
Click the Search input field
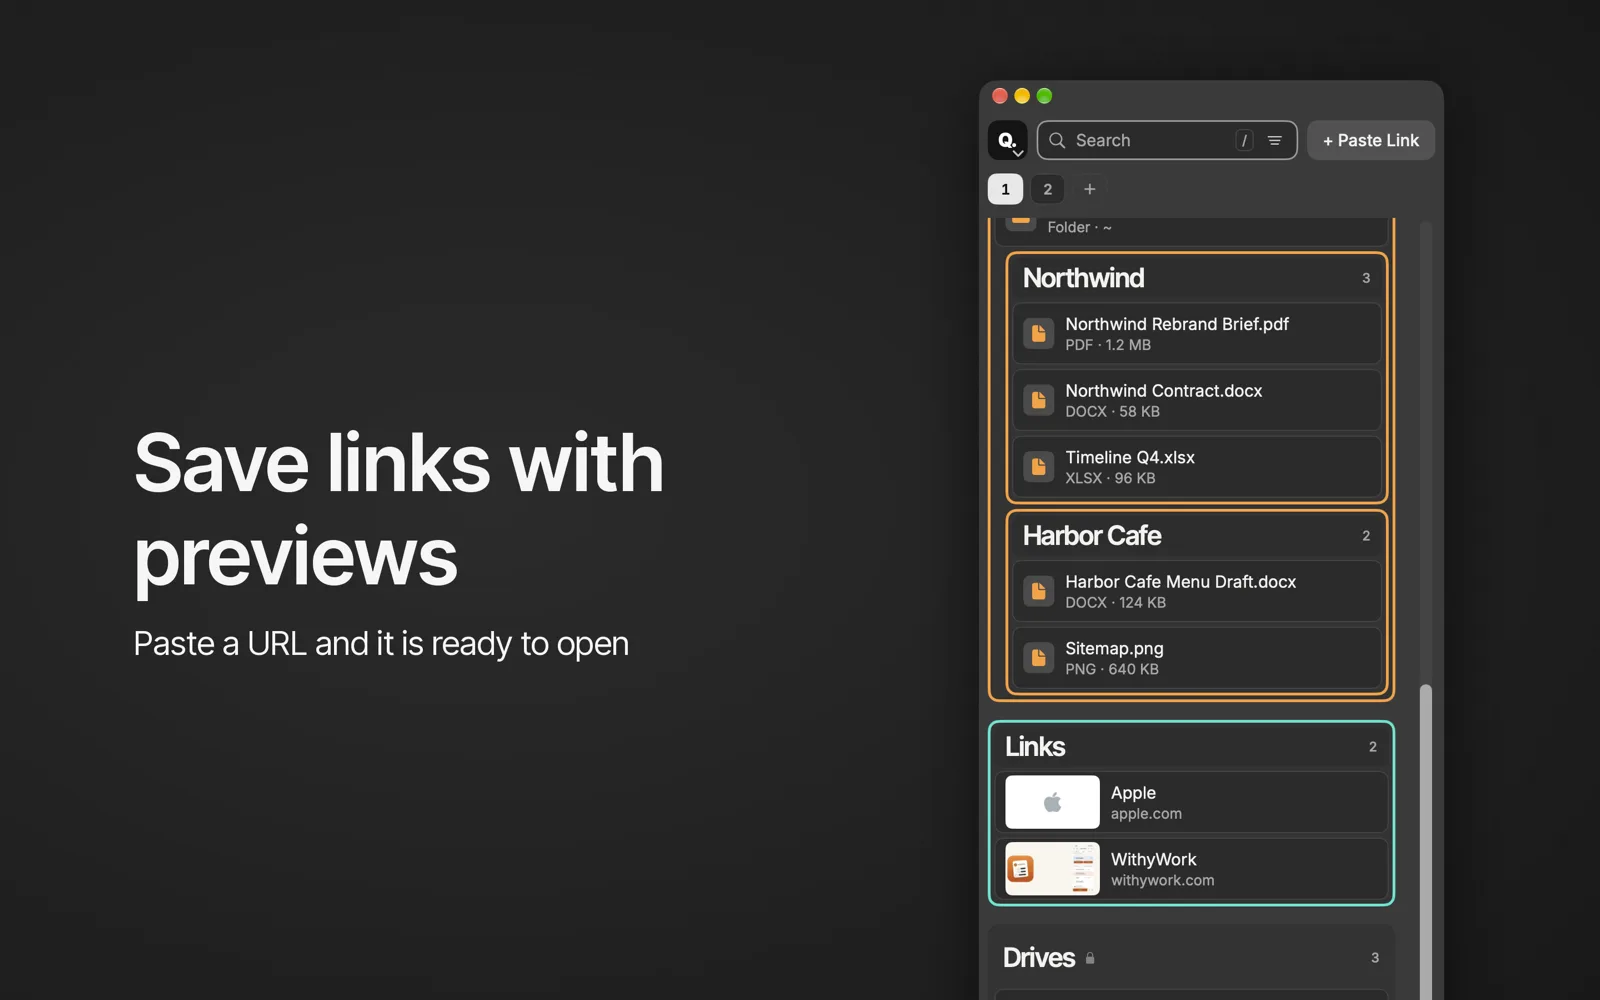point(1167,140)
